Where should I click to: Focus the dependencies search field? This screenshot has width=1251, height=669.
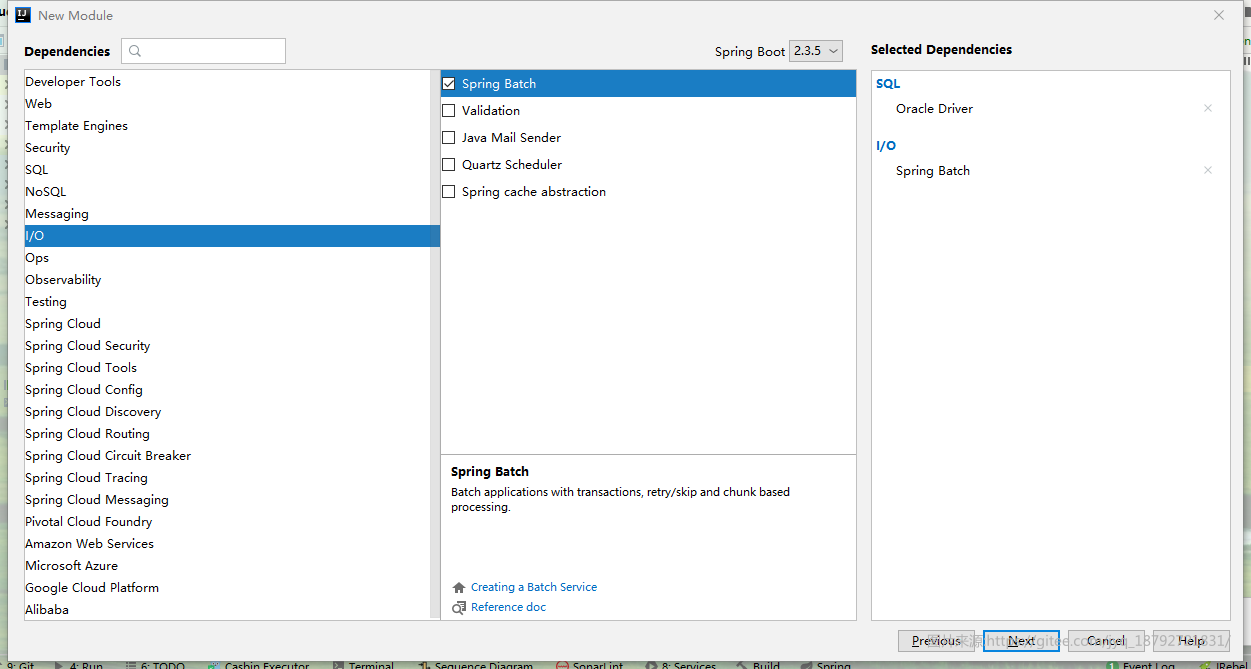[x=204, y=51]
